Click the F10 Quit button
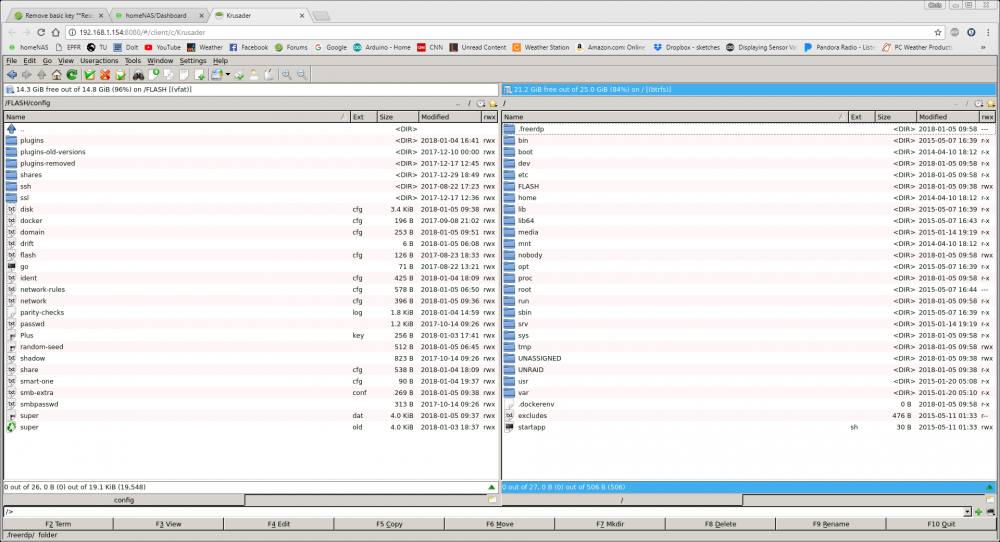This screenshot has height=542, width=1000. [x=941, y=524]
